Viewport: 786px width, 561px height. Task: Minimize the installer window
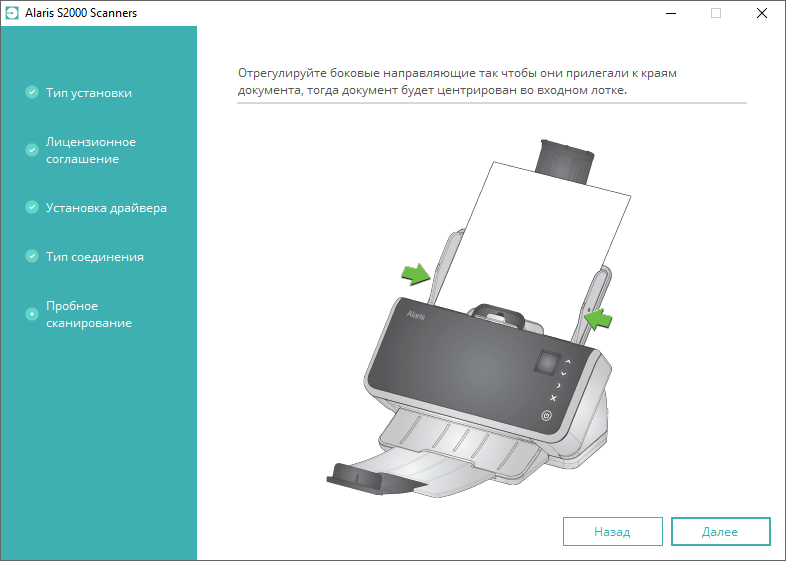pyautogui.click(x=671, y=13)
